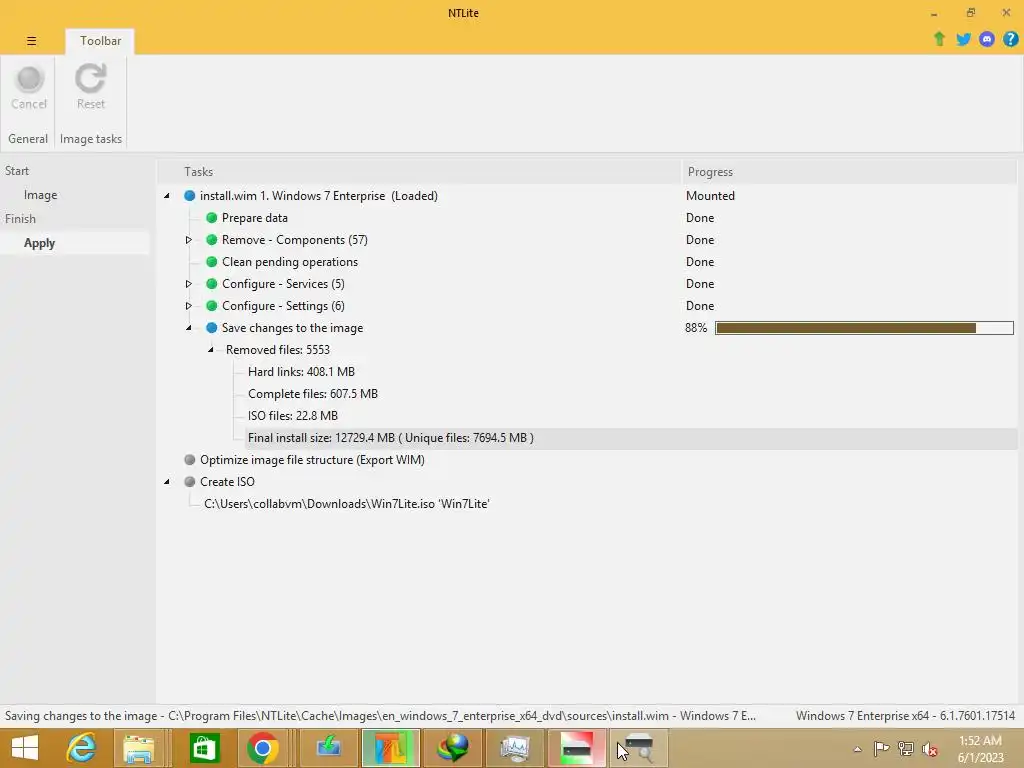Open the Image page in sidebar
Image resolution: width=1024 pixels, height=768 pixels.
[40, 195]
